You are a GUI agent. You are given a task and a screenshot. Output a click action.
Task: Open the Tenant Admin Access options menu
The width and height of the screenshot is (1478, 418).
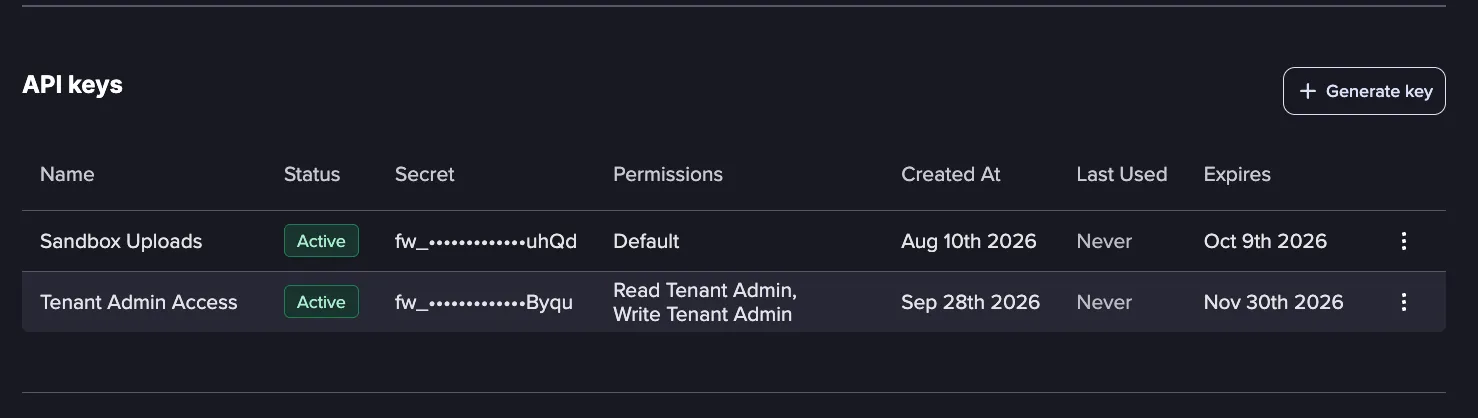(1404, 302)
